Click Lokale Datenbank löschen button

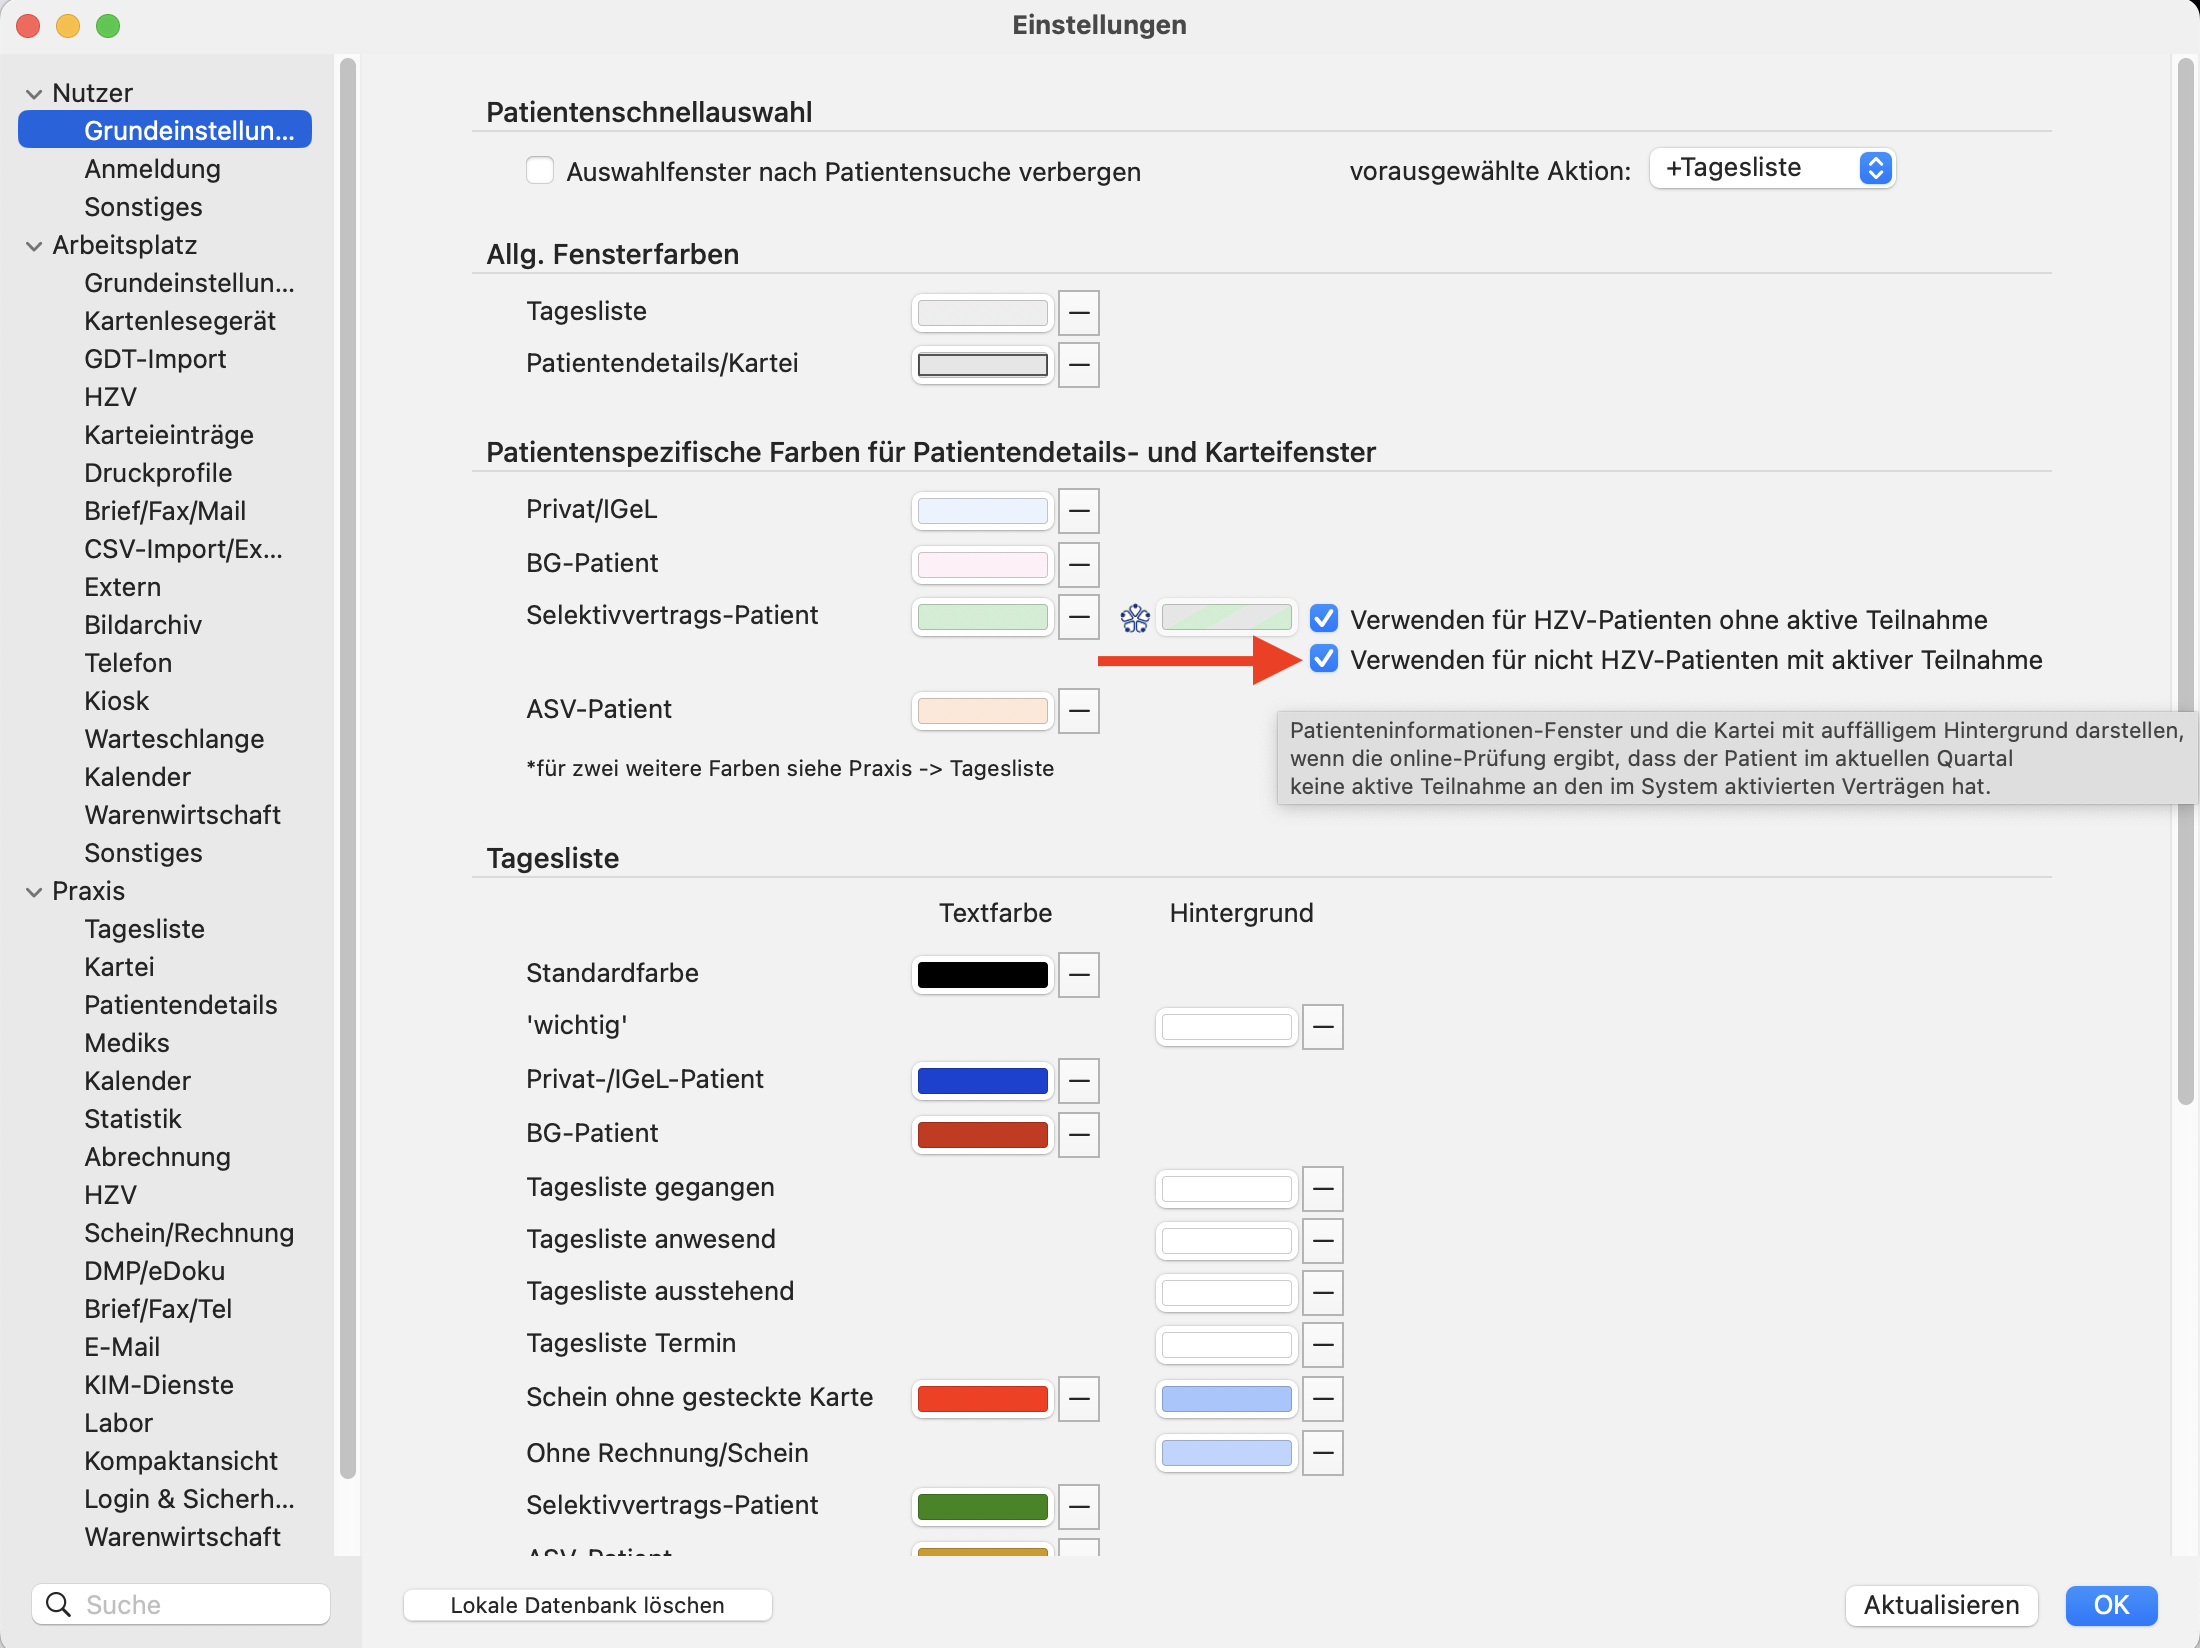click(x=587, y=1605)
